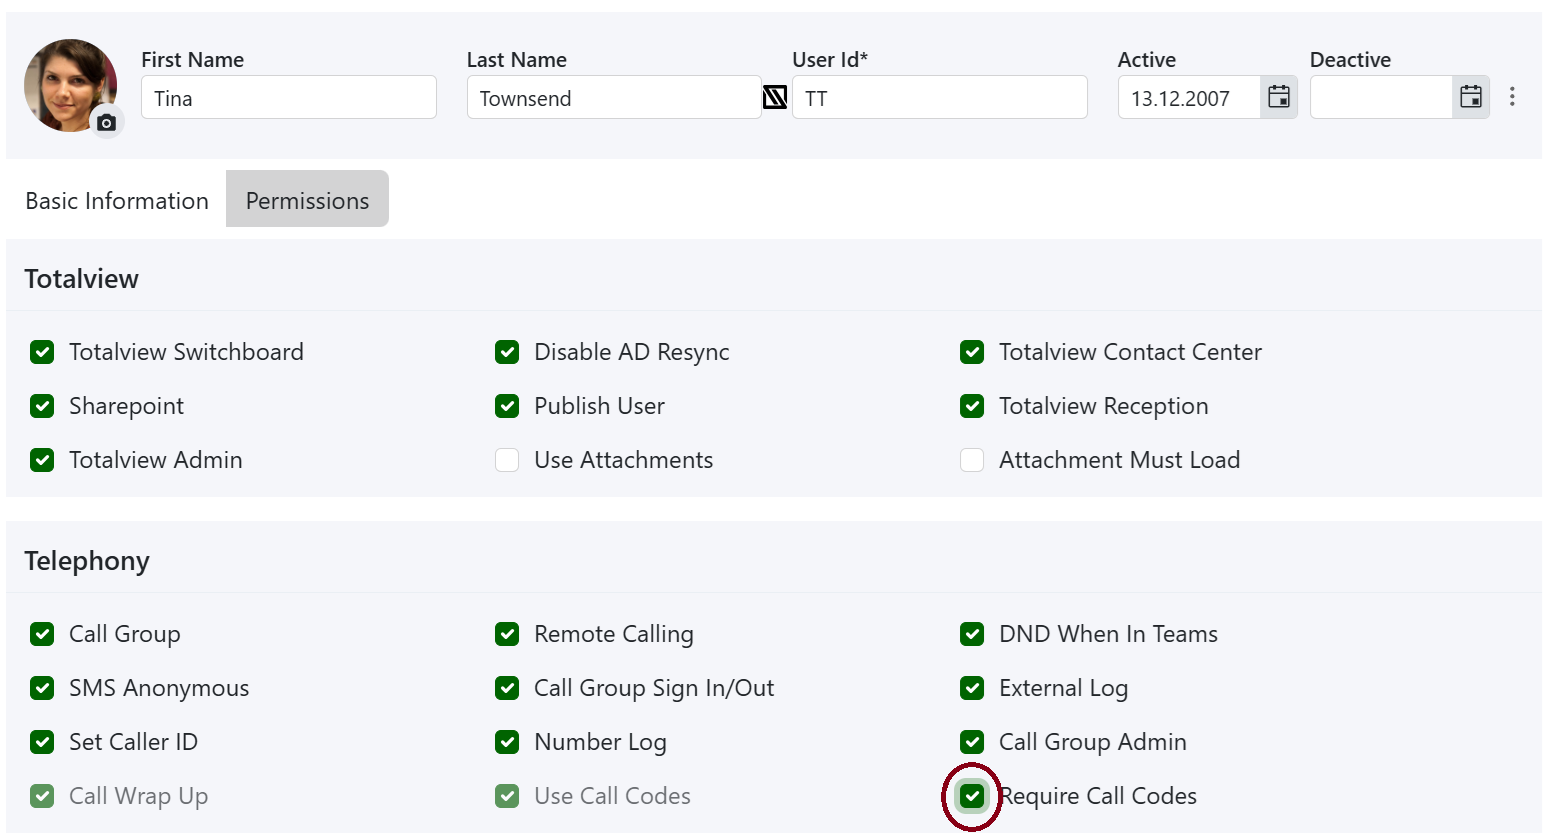
Task: Uncheck the Call Group checkbox
Action: click(42, 634)
